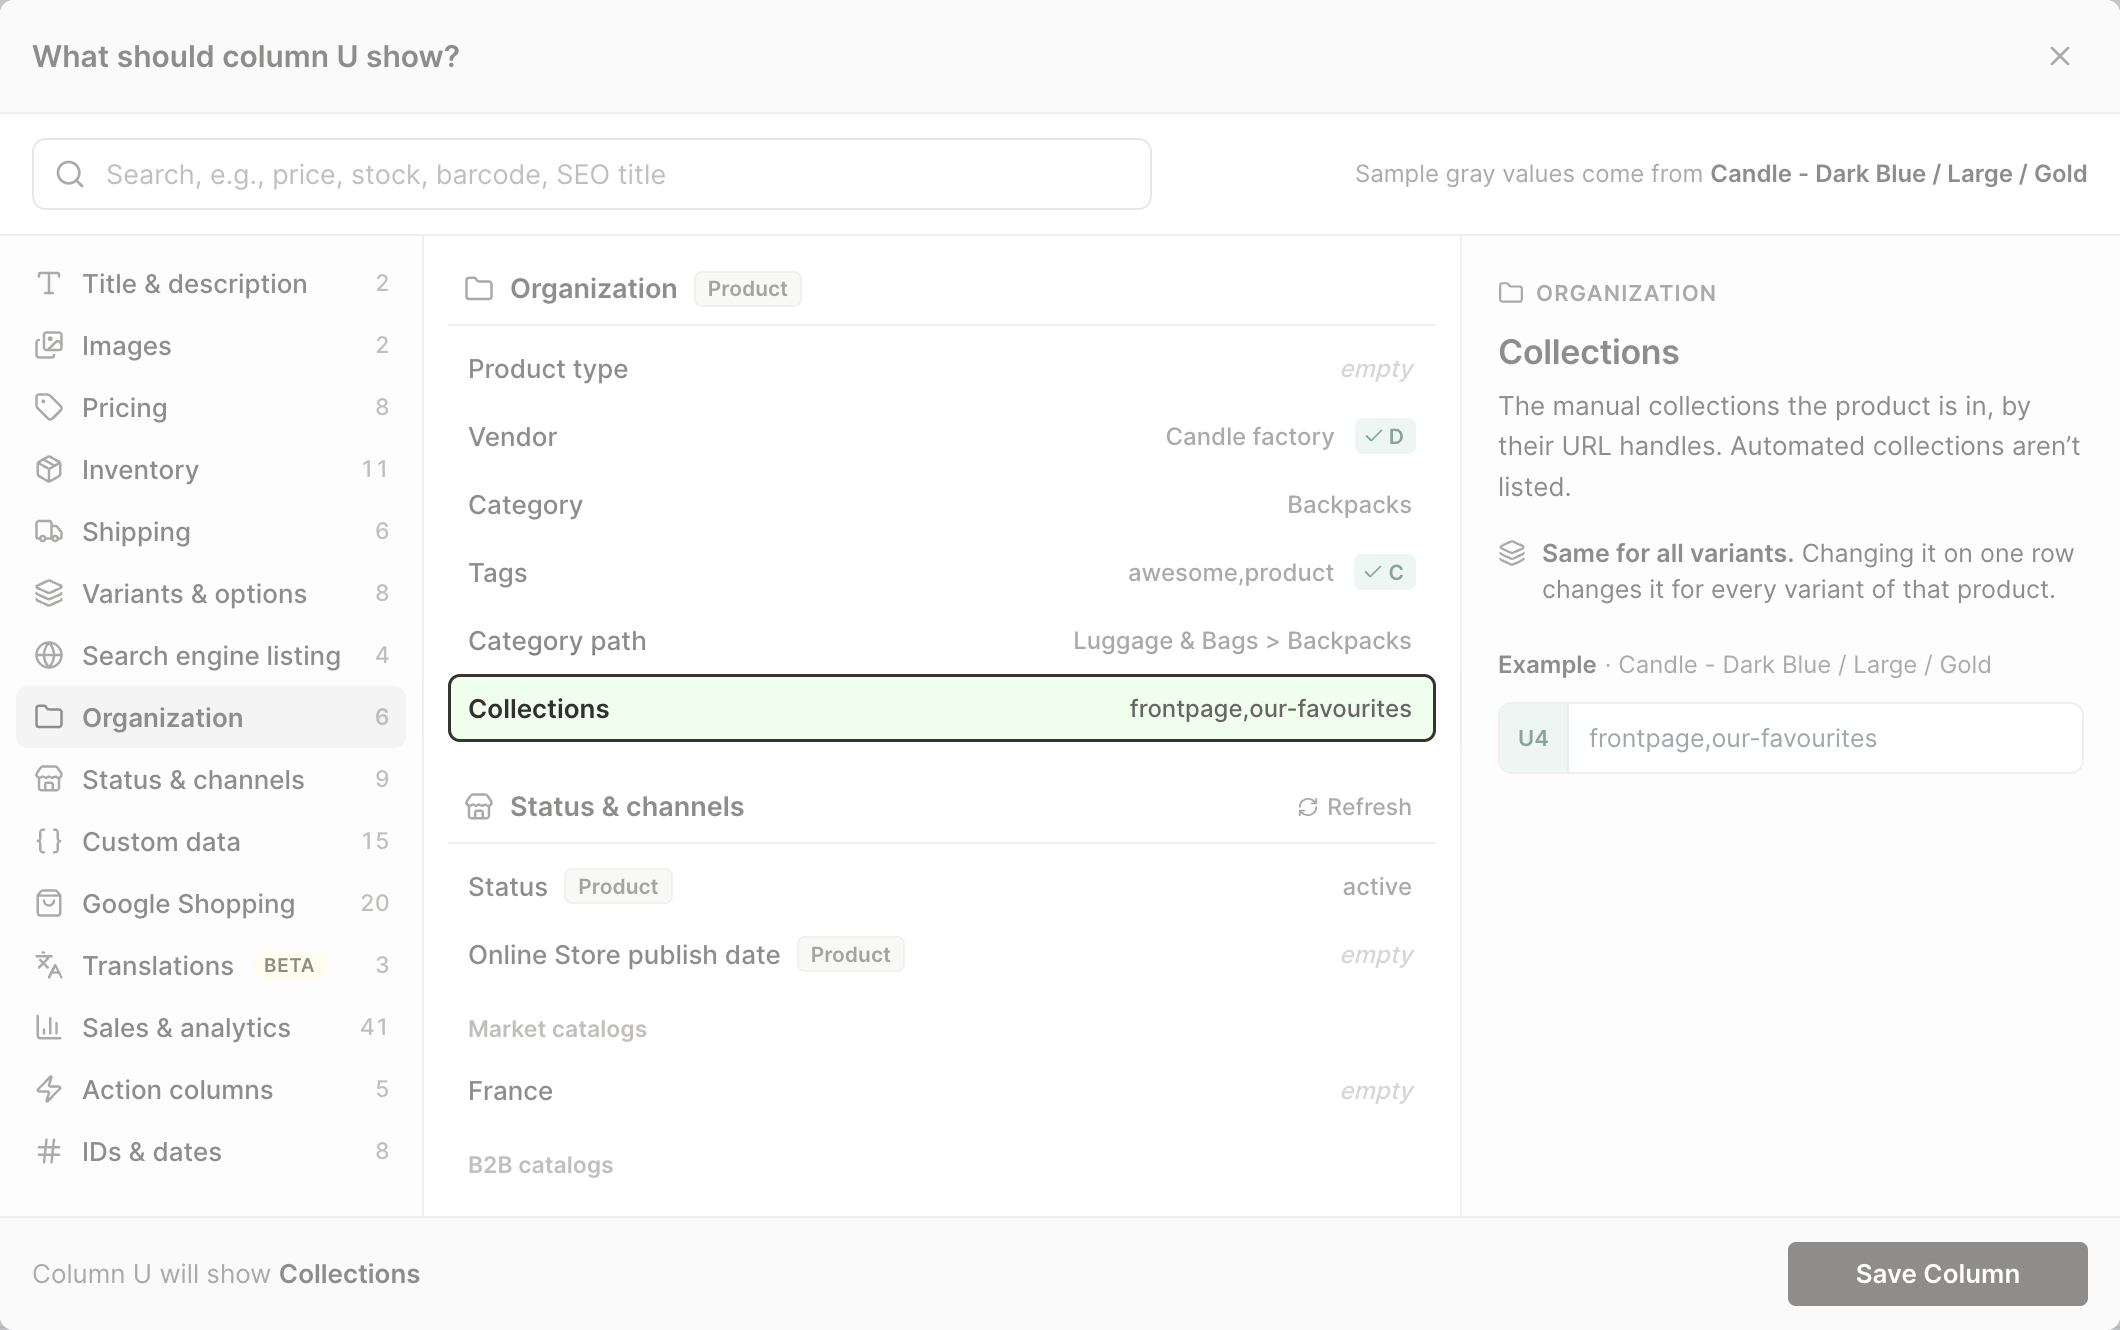This screenshot has width=2120, height=1330.
Task: Select the Organization sidebar category
Action: (x=211, y=718)
